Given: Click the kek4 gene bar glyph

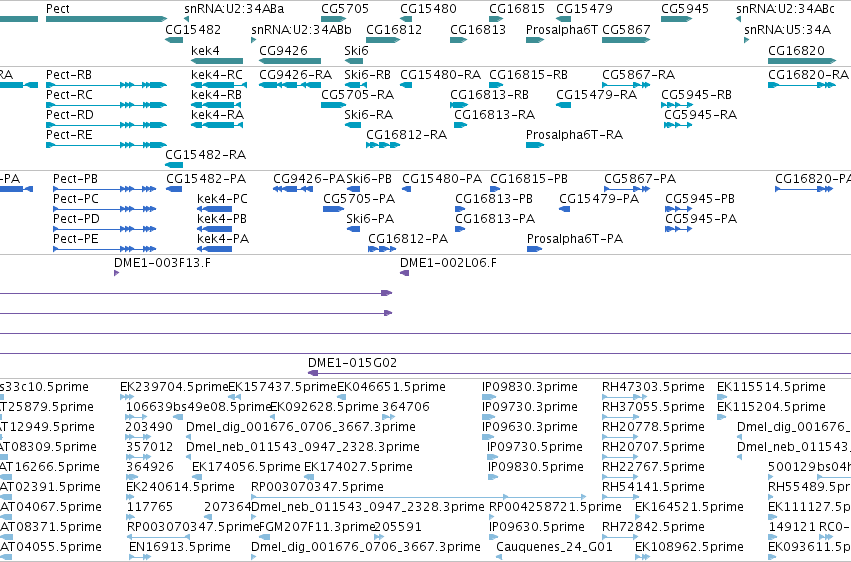Looking at the screenshot, I should tap(217, 61).
